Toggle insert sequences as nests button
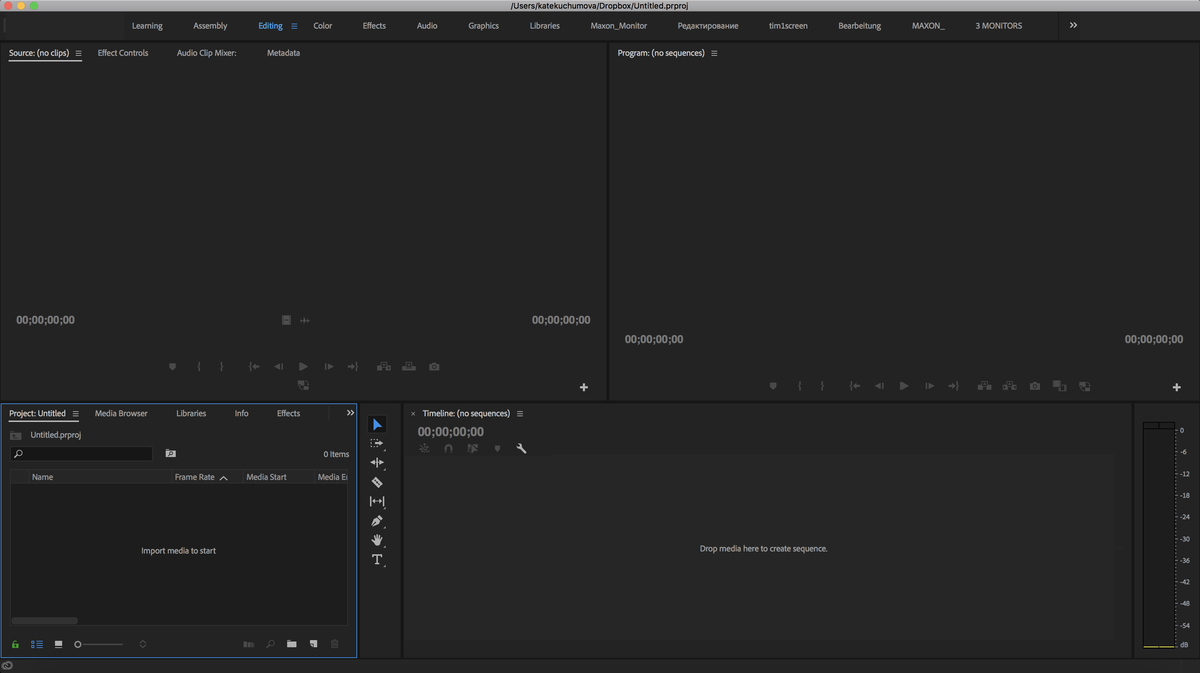 coord(424,449)
